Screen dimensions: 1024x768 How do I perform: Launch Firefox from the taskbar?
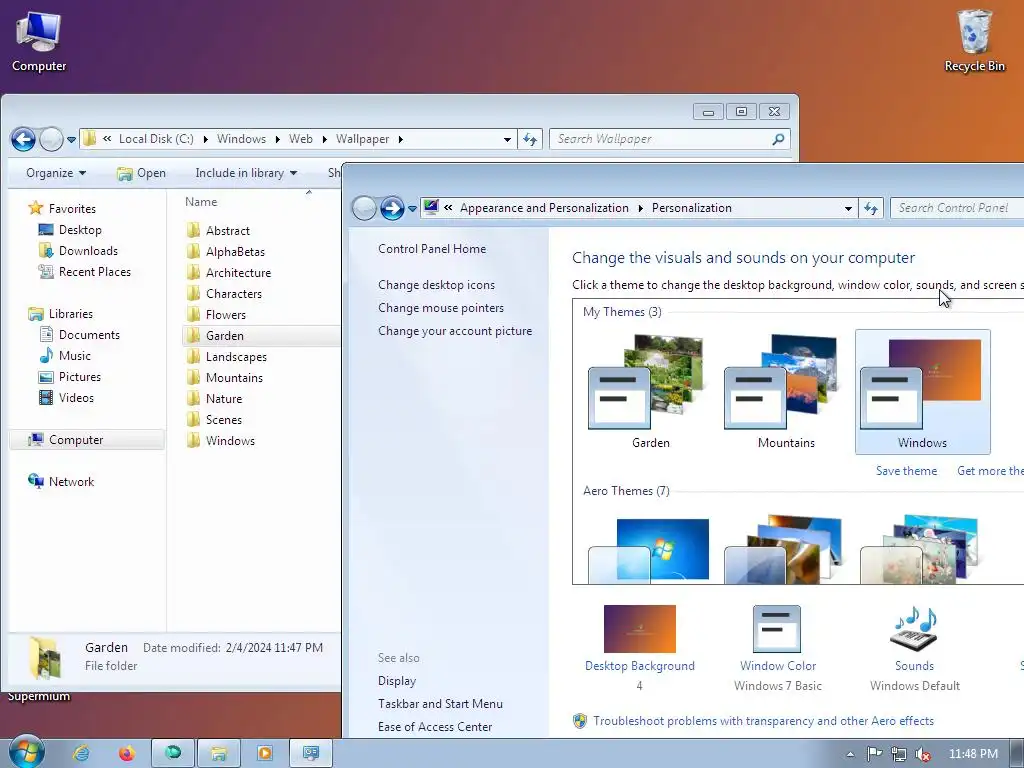pyautogui.click(x=127, y=753)
